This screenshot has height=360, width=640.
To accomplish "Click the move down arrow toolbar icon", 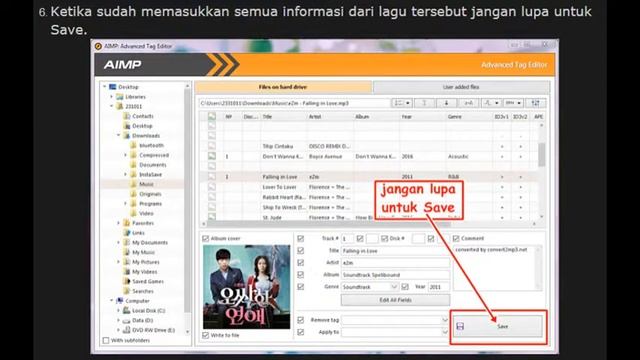I will [x=446, y=103].
